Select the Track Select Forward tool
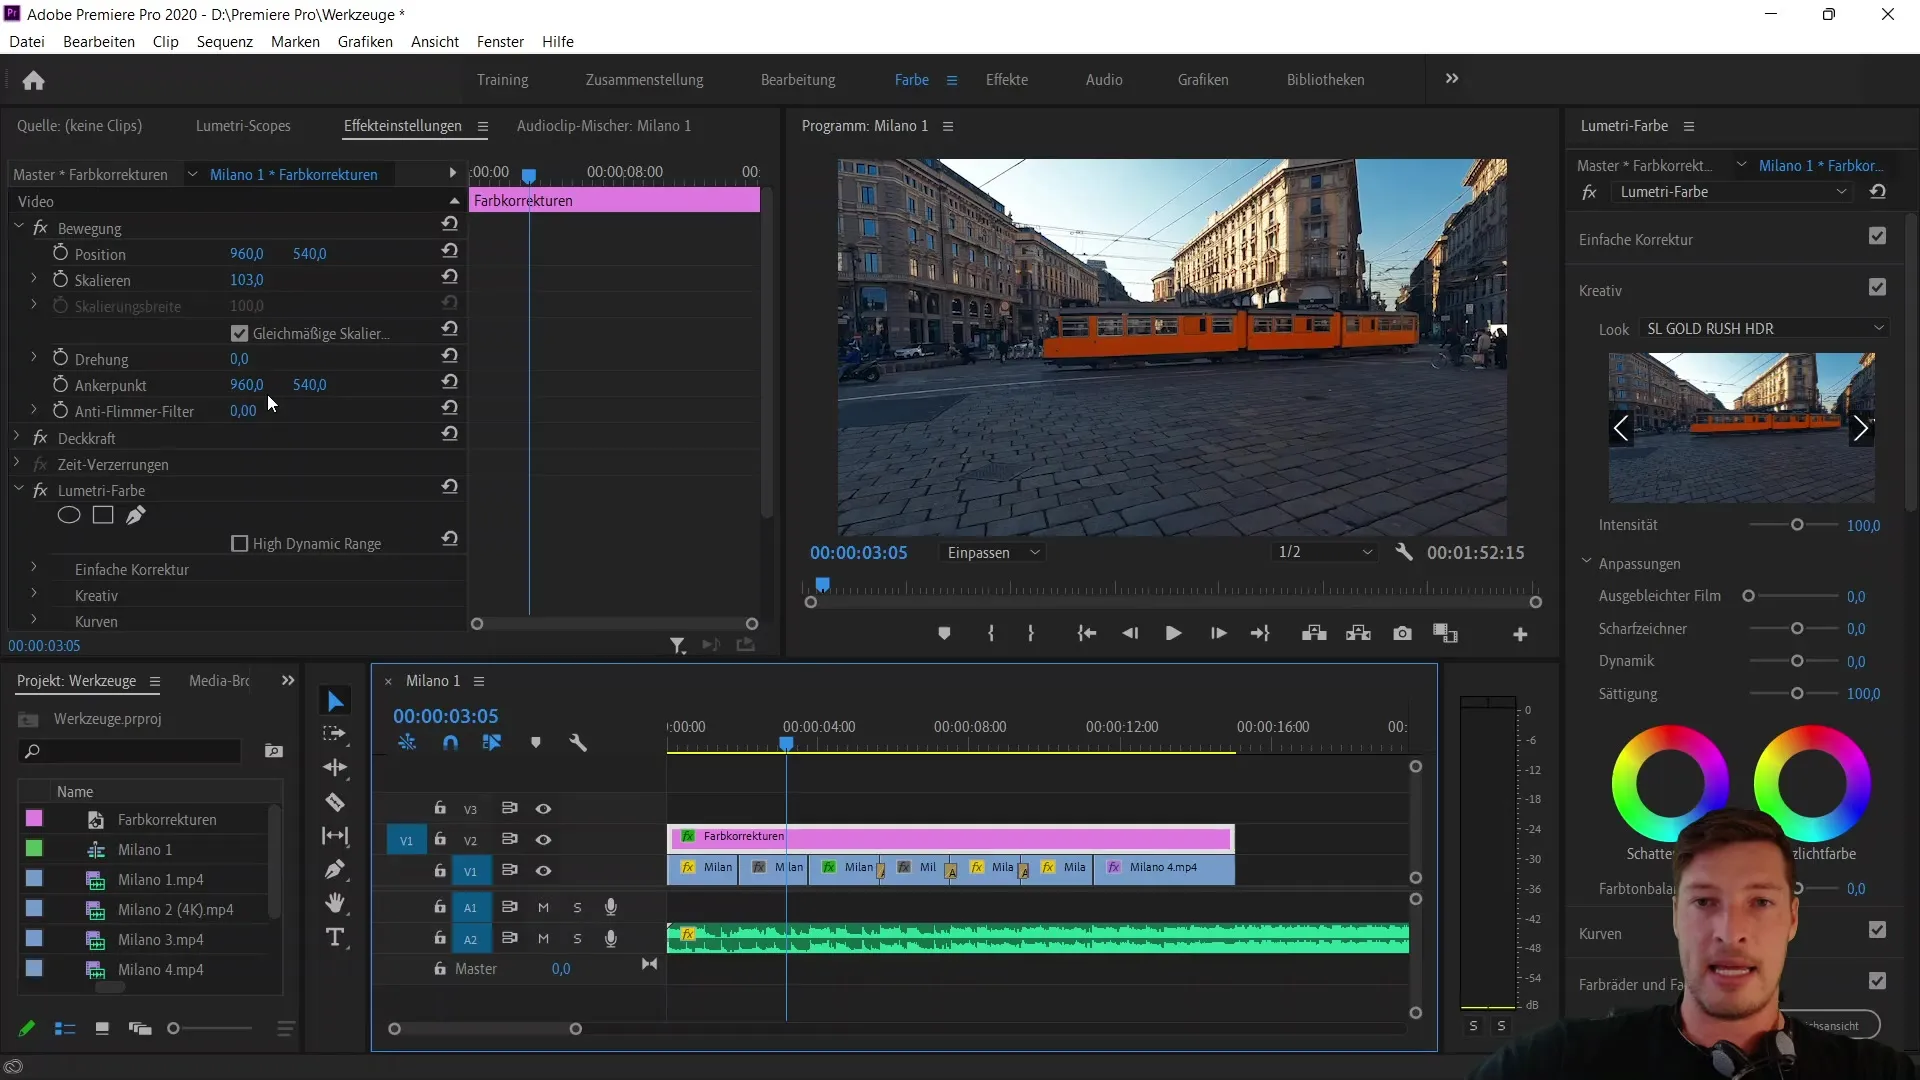The height and width of the screenshot is (1080, 1920). click(335, 734)
